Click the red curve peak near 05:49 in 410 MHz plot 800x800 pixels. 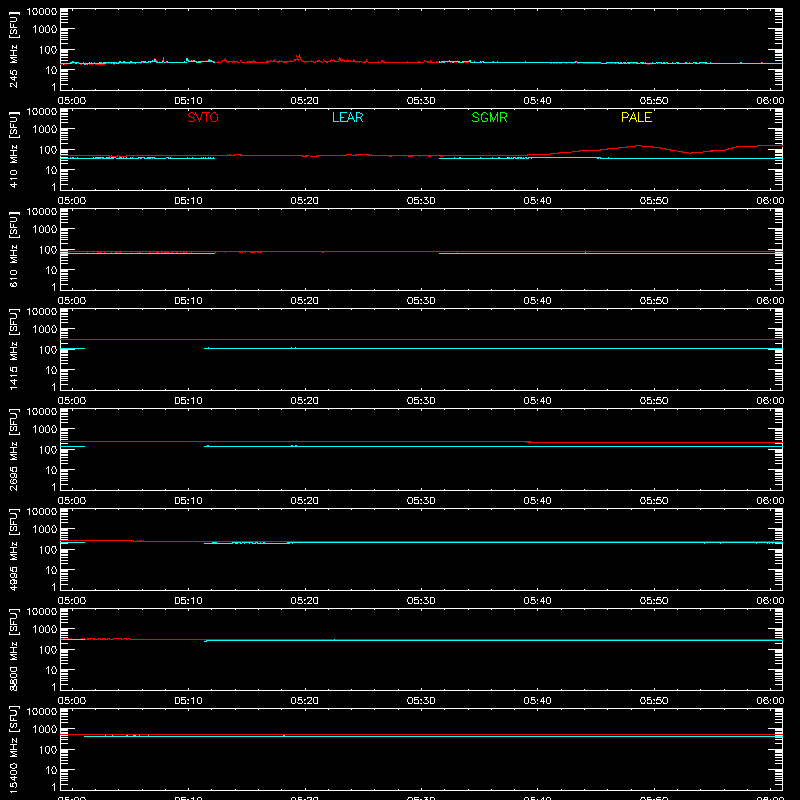pyautogui.click(x=638, y=146)
